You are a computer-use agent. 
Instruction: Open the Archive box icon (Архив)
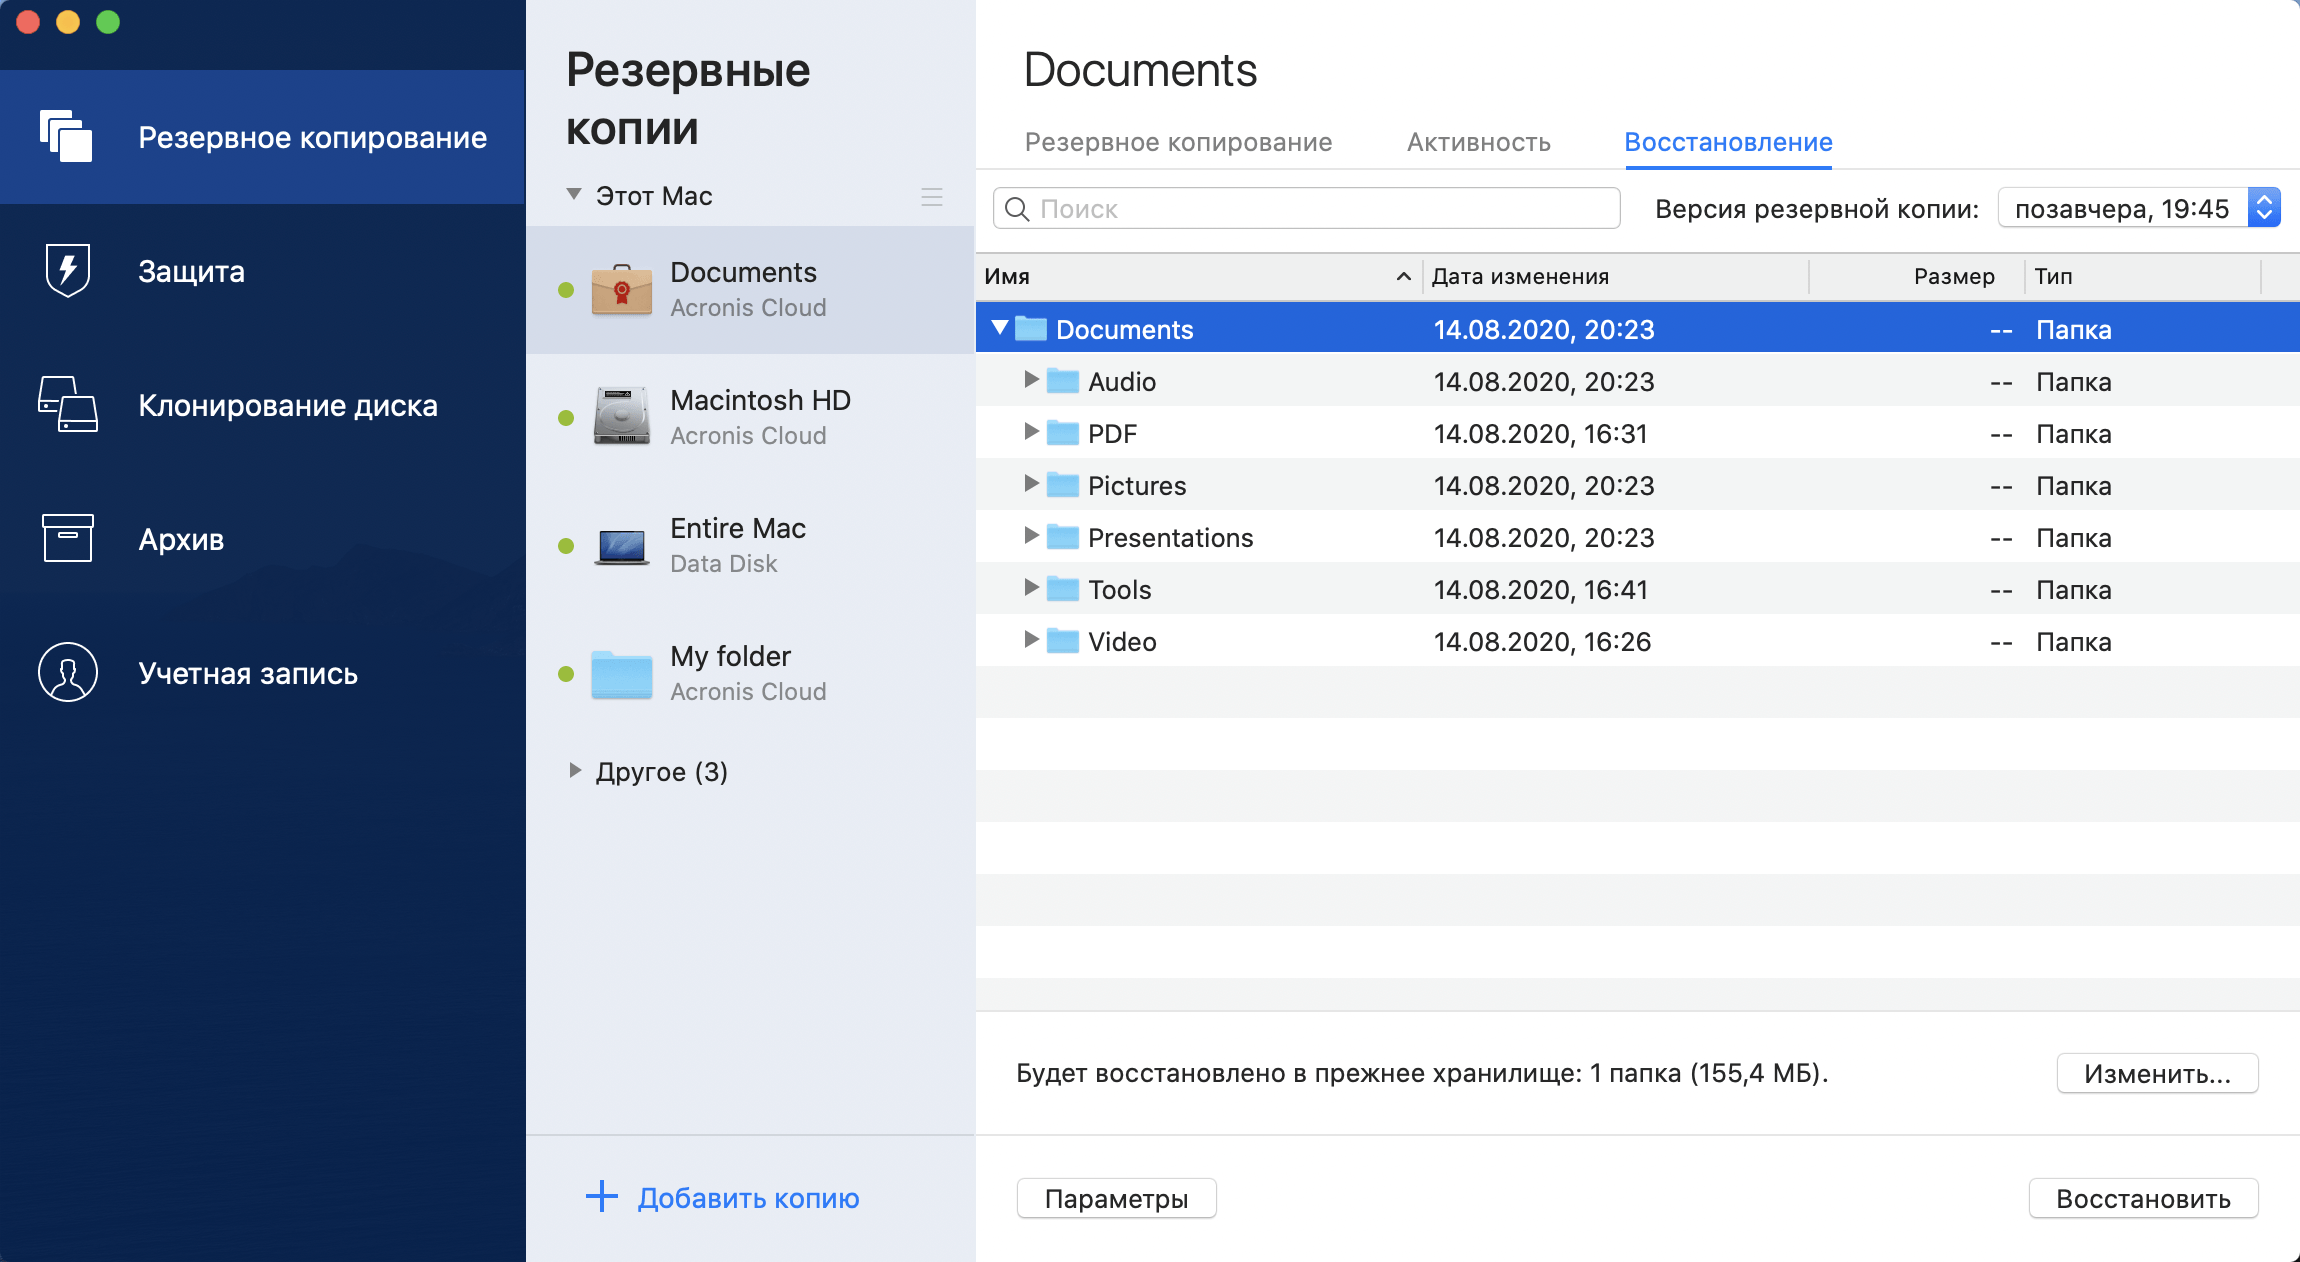click(67, 539)
